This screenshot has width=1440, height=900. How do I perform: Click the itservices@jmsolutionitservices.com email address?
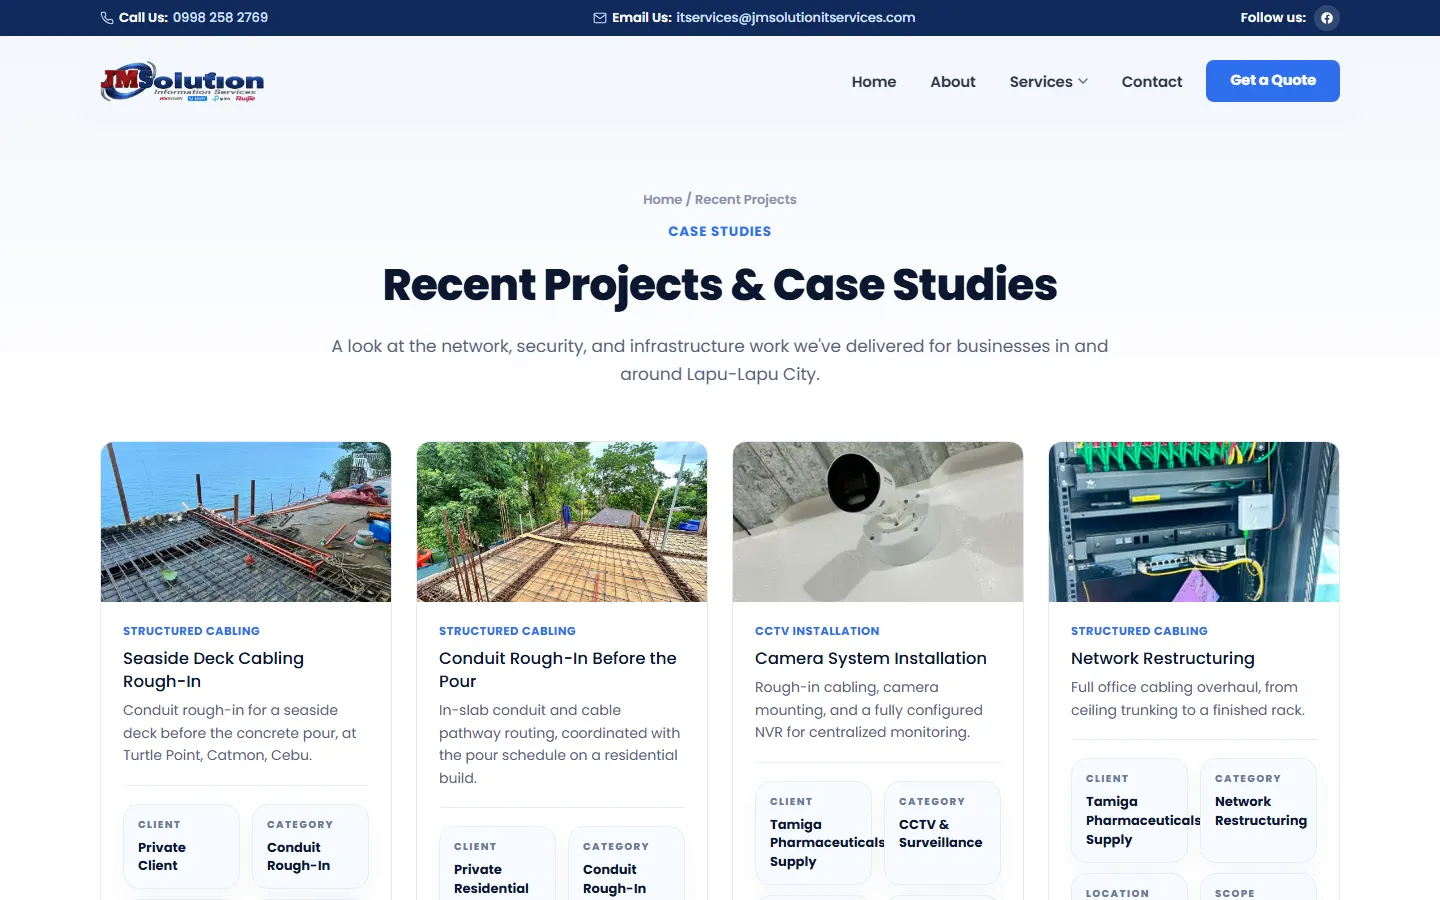tap(796, 18)
